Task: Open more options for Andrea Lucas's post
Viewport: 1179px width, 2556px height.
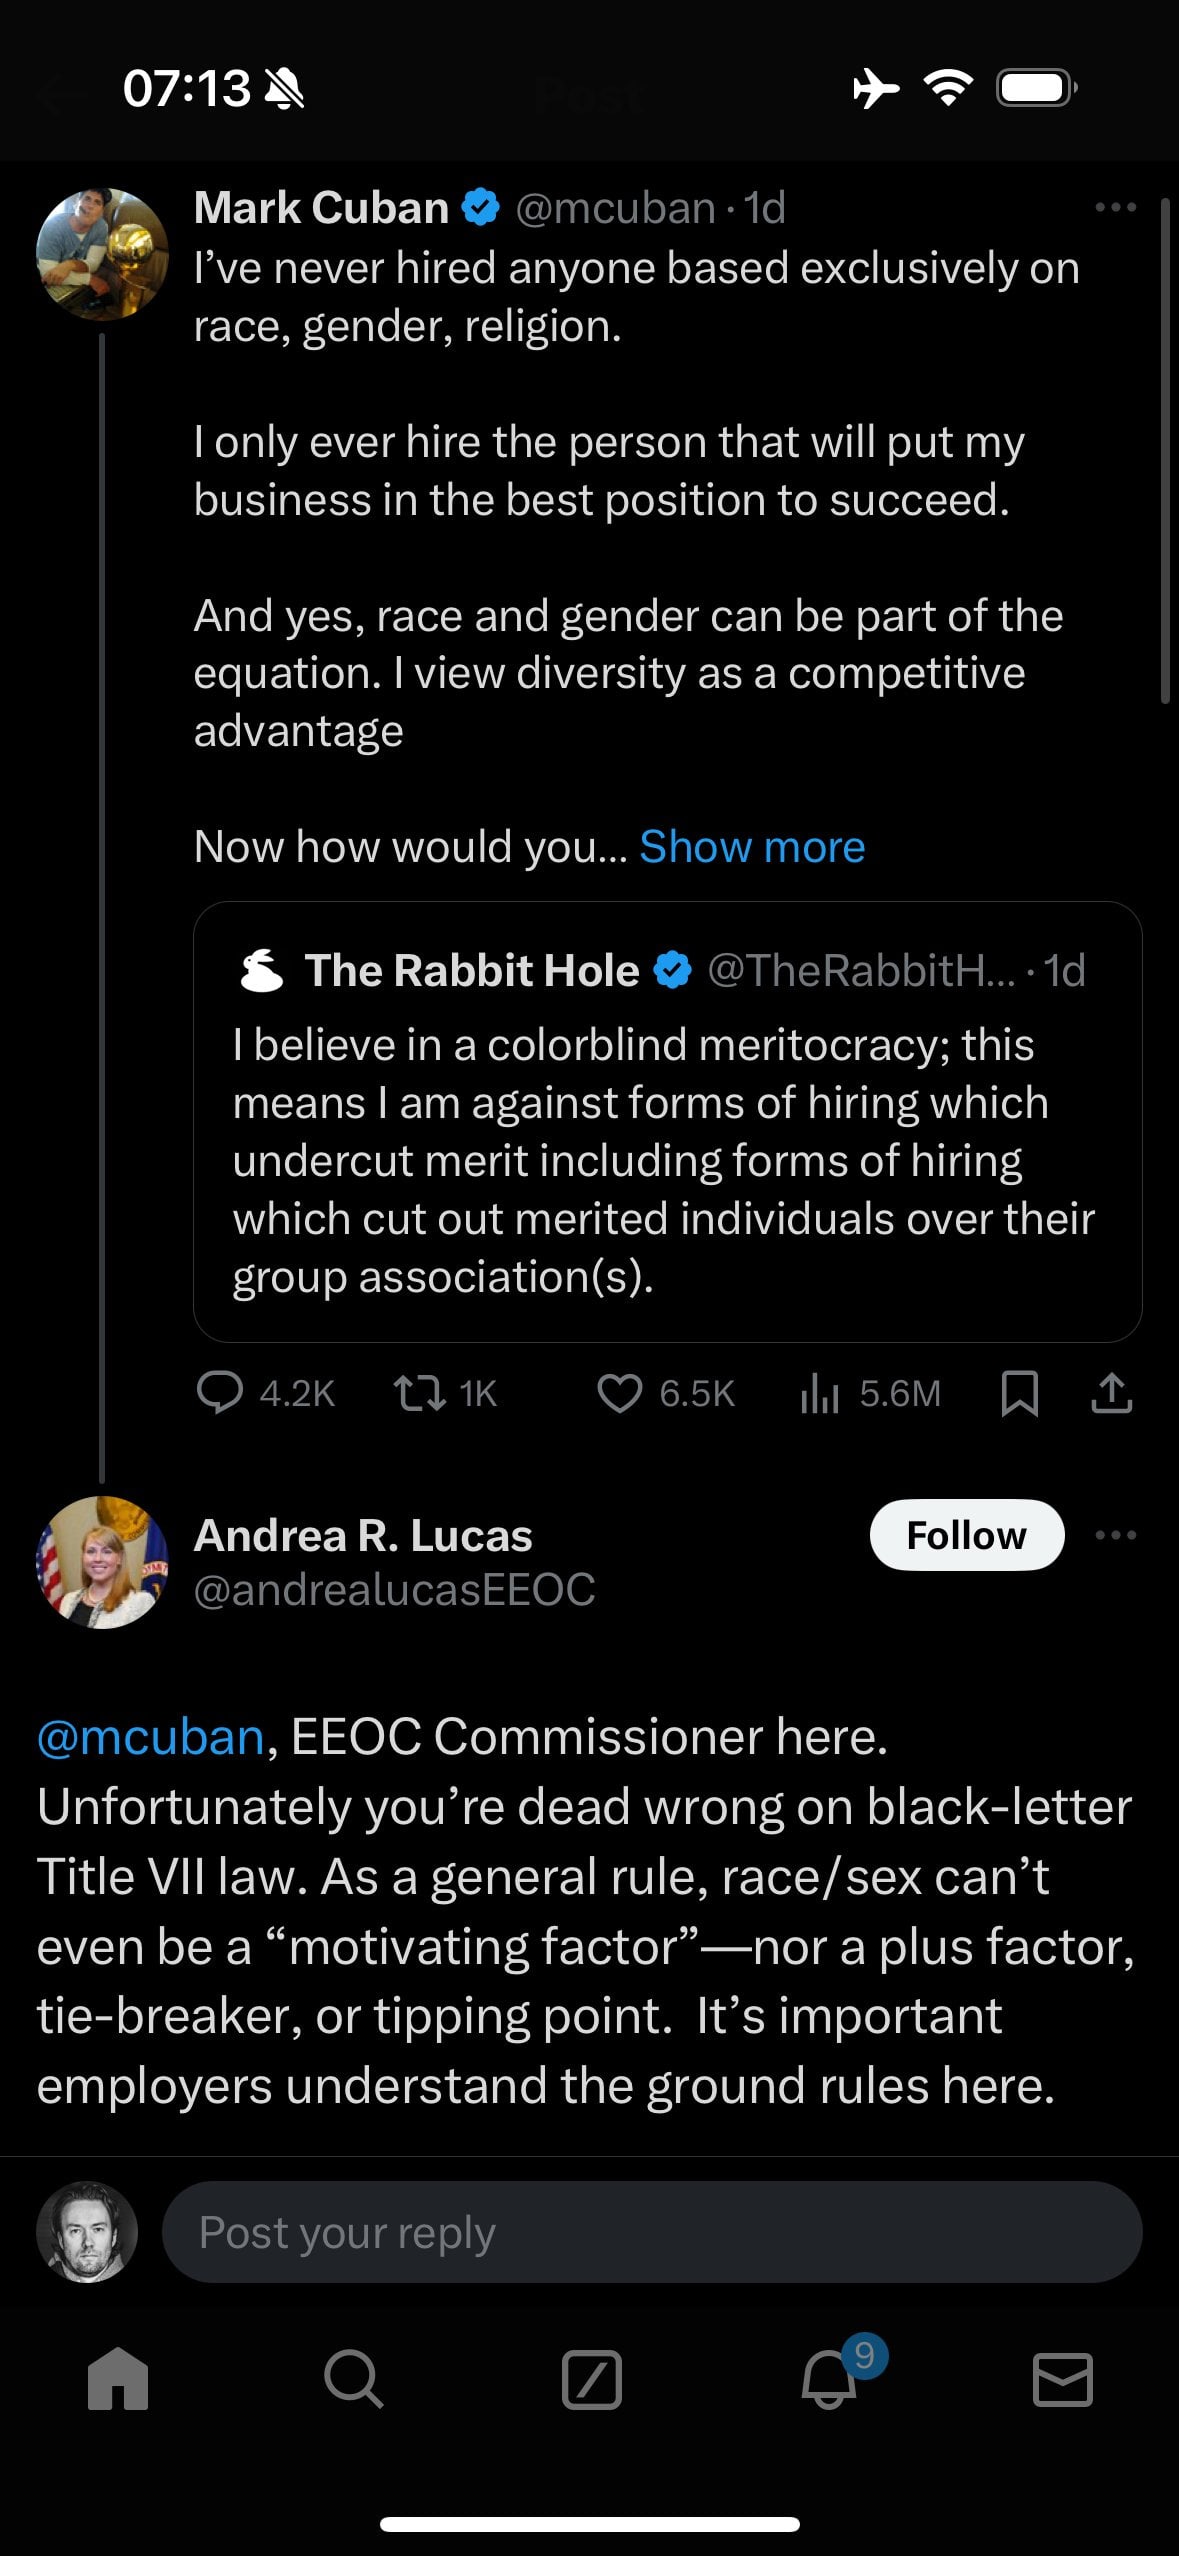Action: 1115,1535
